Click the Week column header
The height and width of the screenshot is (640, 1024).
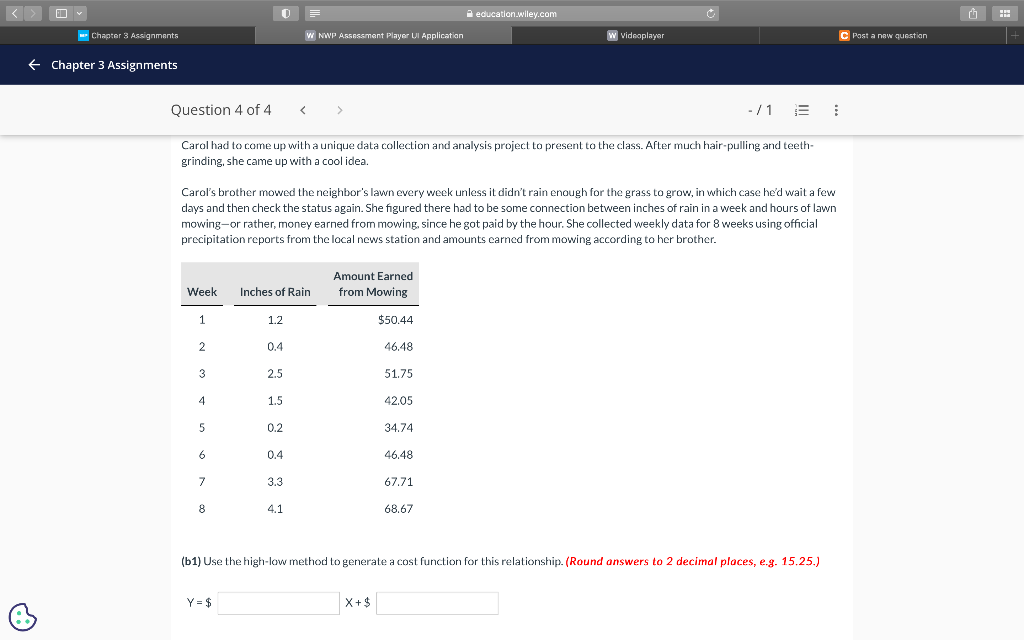[202, 292]
